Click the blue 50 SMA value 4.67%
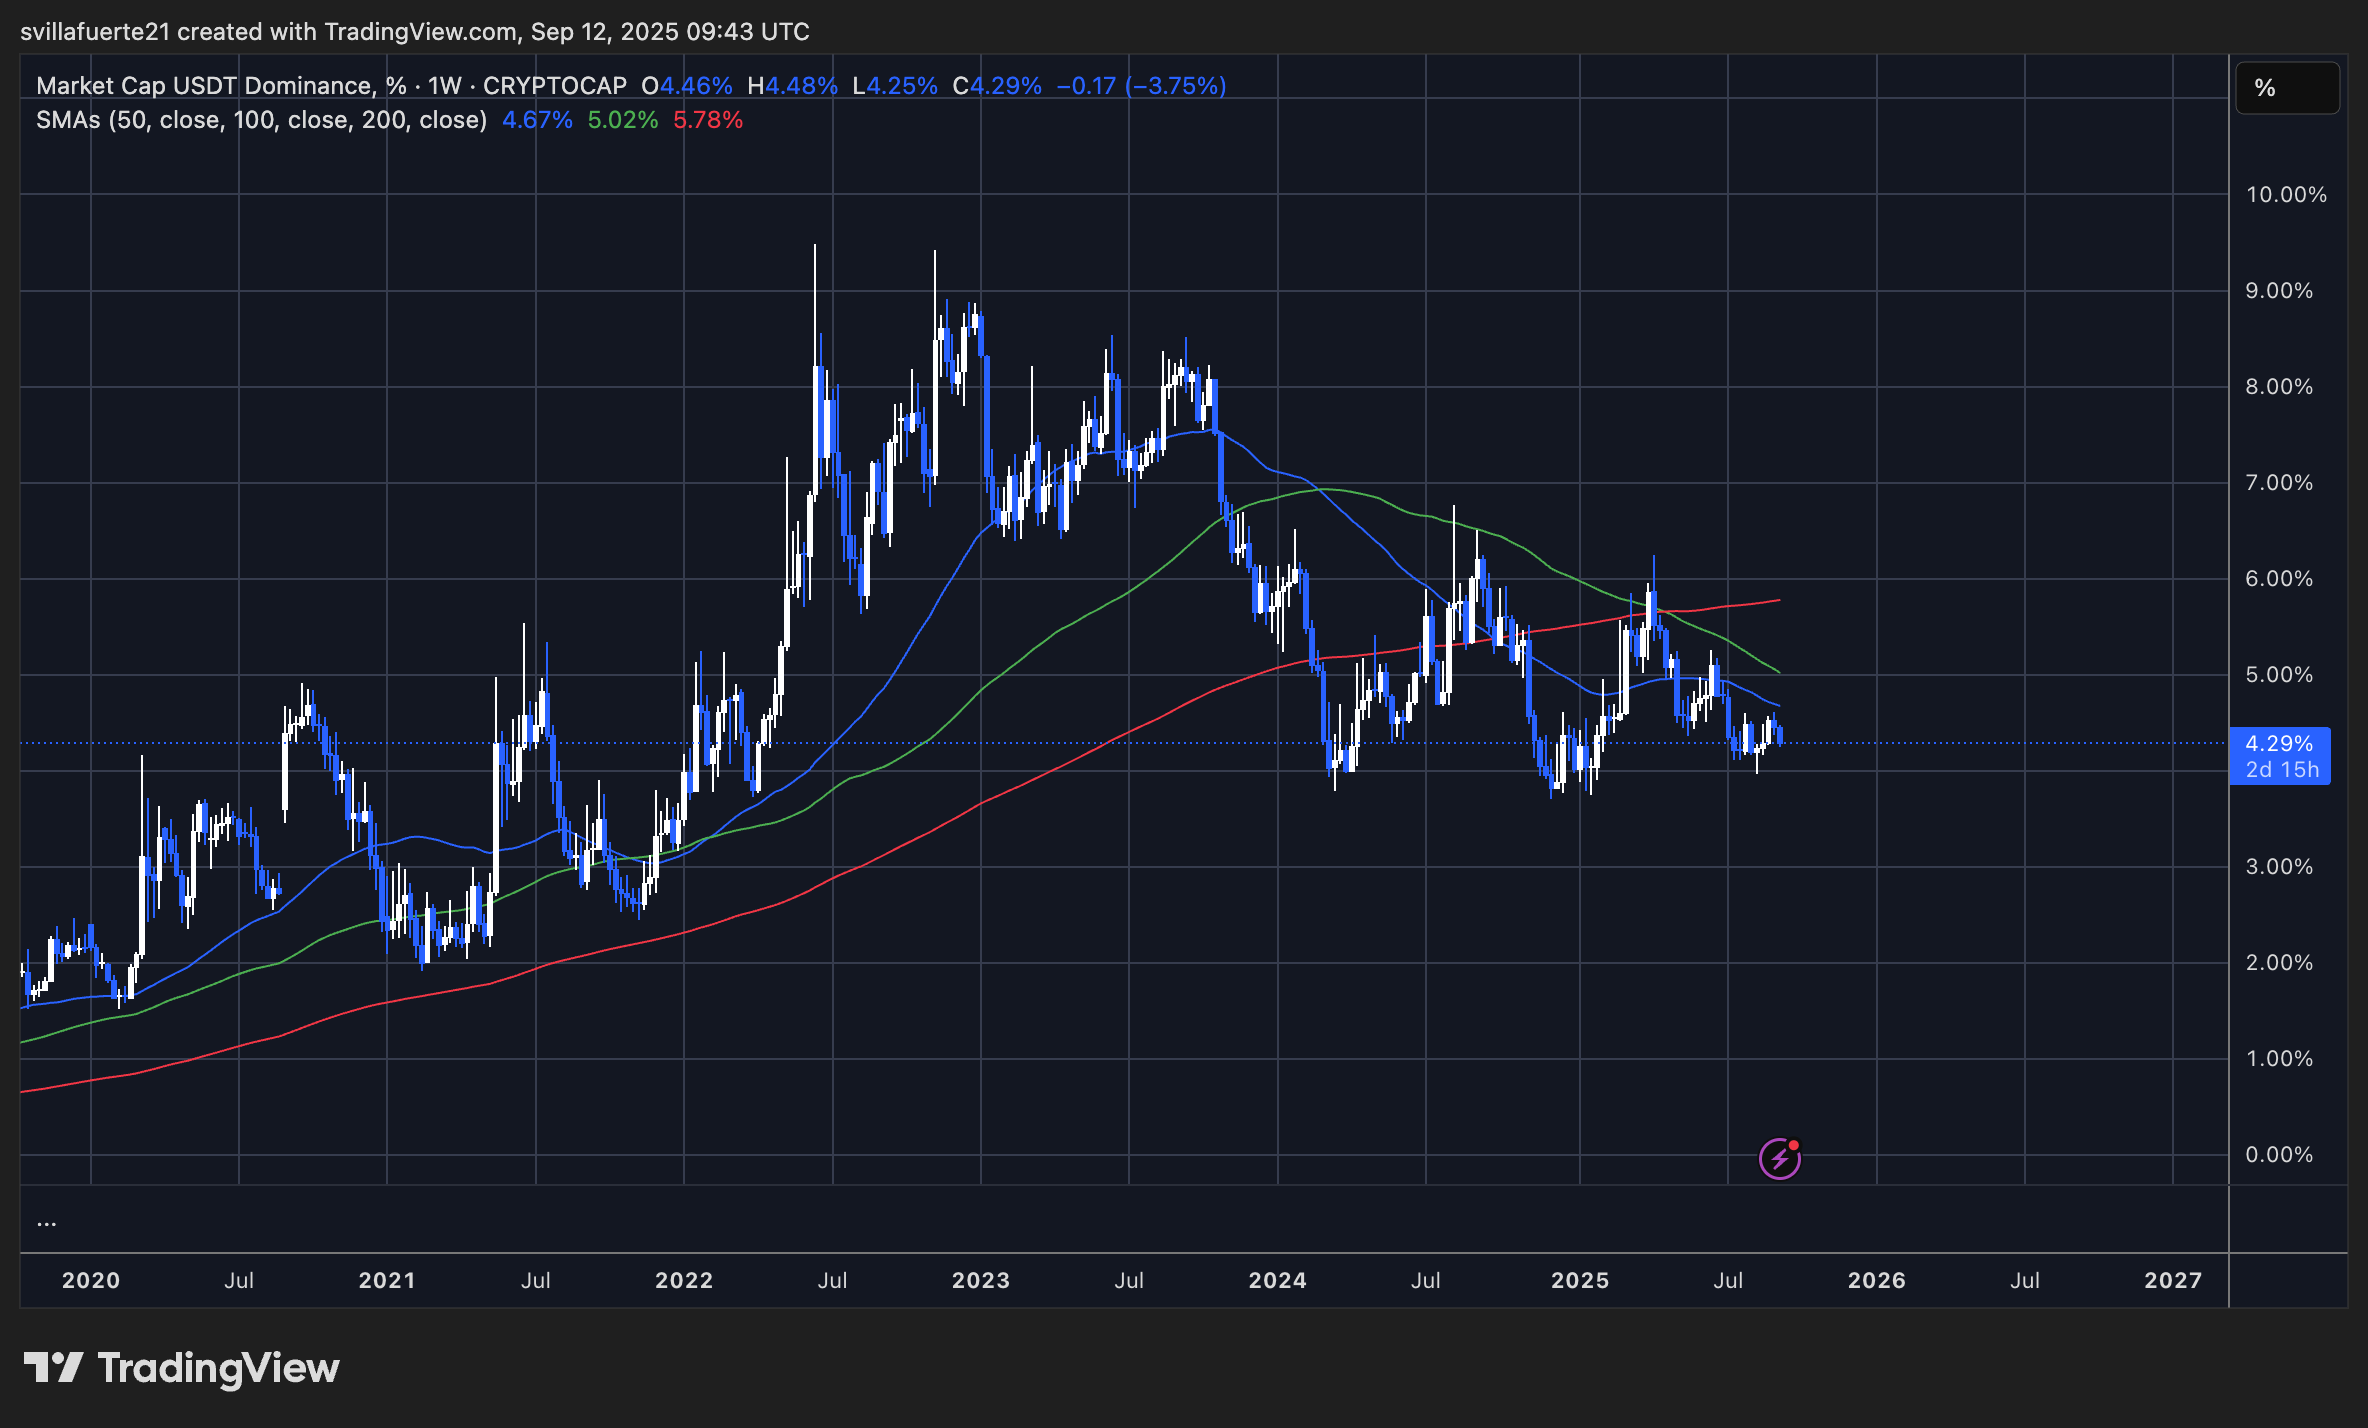Image resolution: width=2368 pixels, height=1428 pixels. point(535,119)
